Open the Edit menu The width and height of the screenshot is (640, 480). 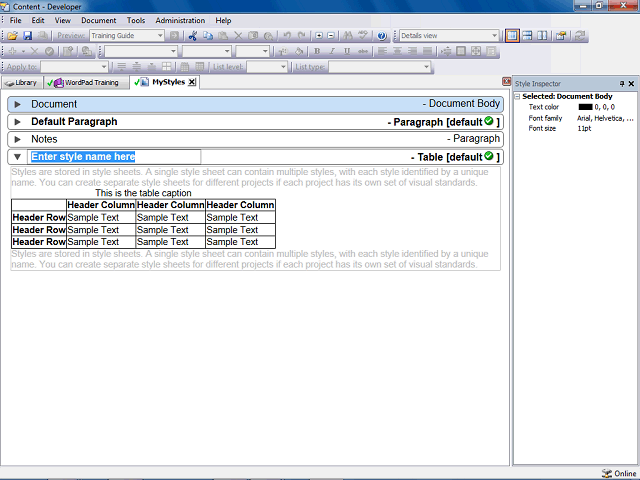point(38,20)
